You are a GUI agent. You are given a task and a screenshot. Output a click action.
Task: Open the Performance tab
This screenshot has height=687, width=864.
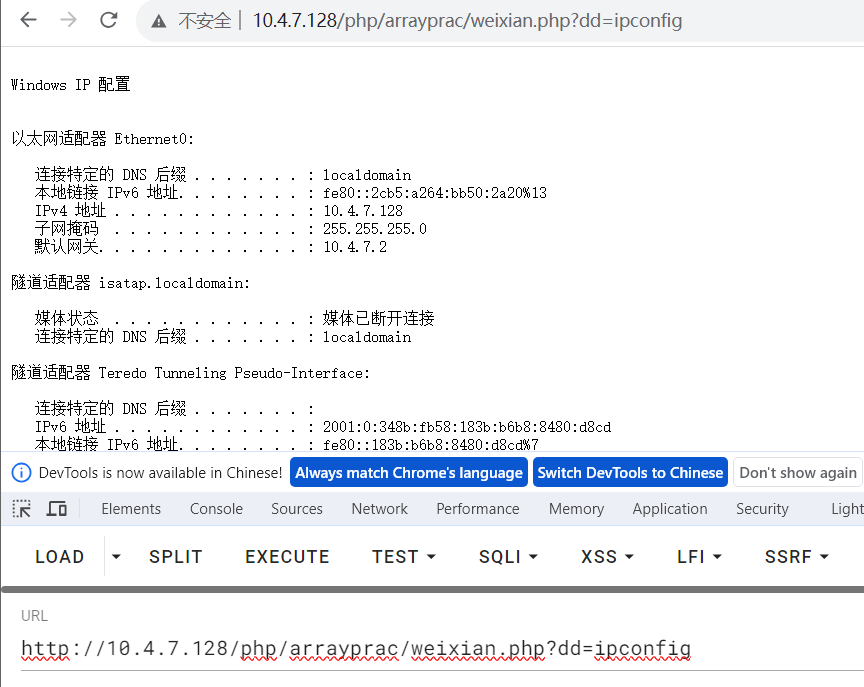[478, 509]
